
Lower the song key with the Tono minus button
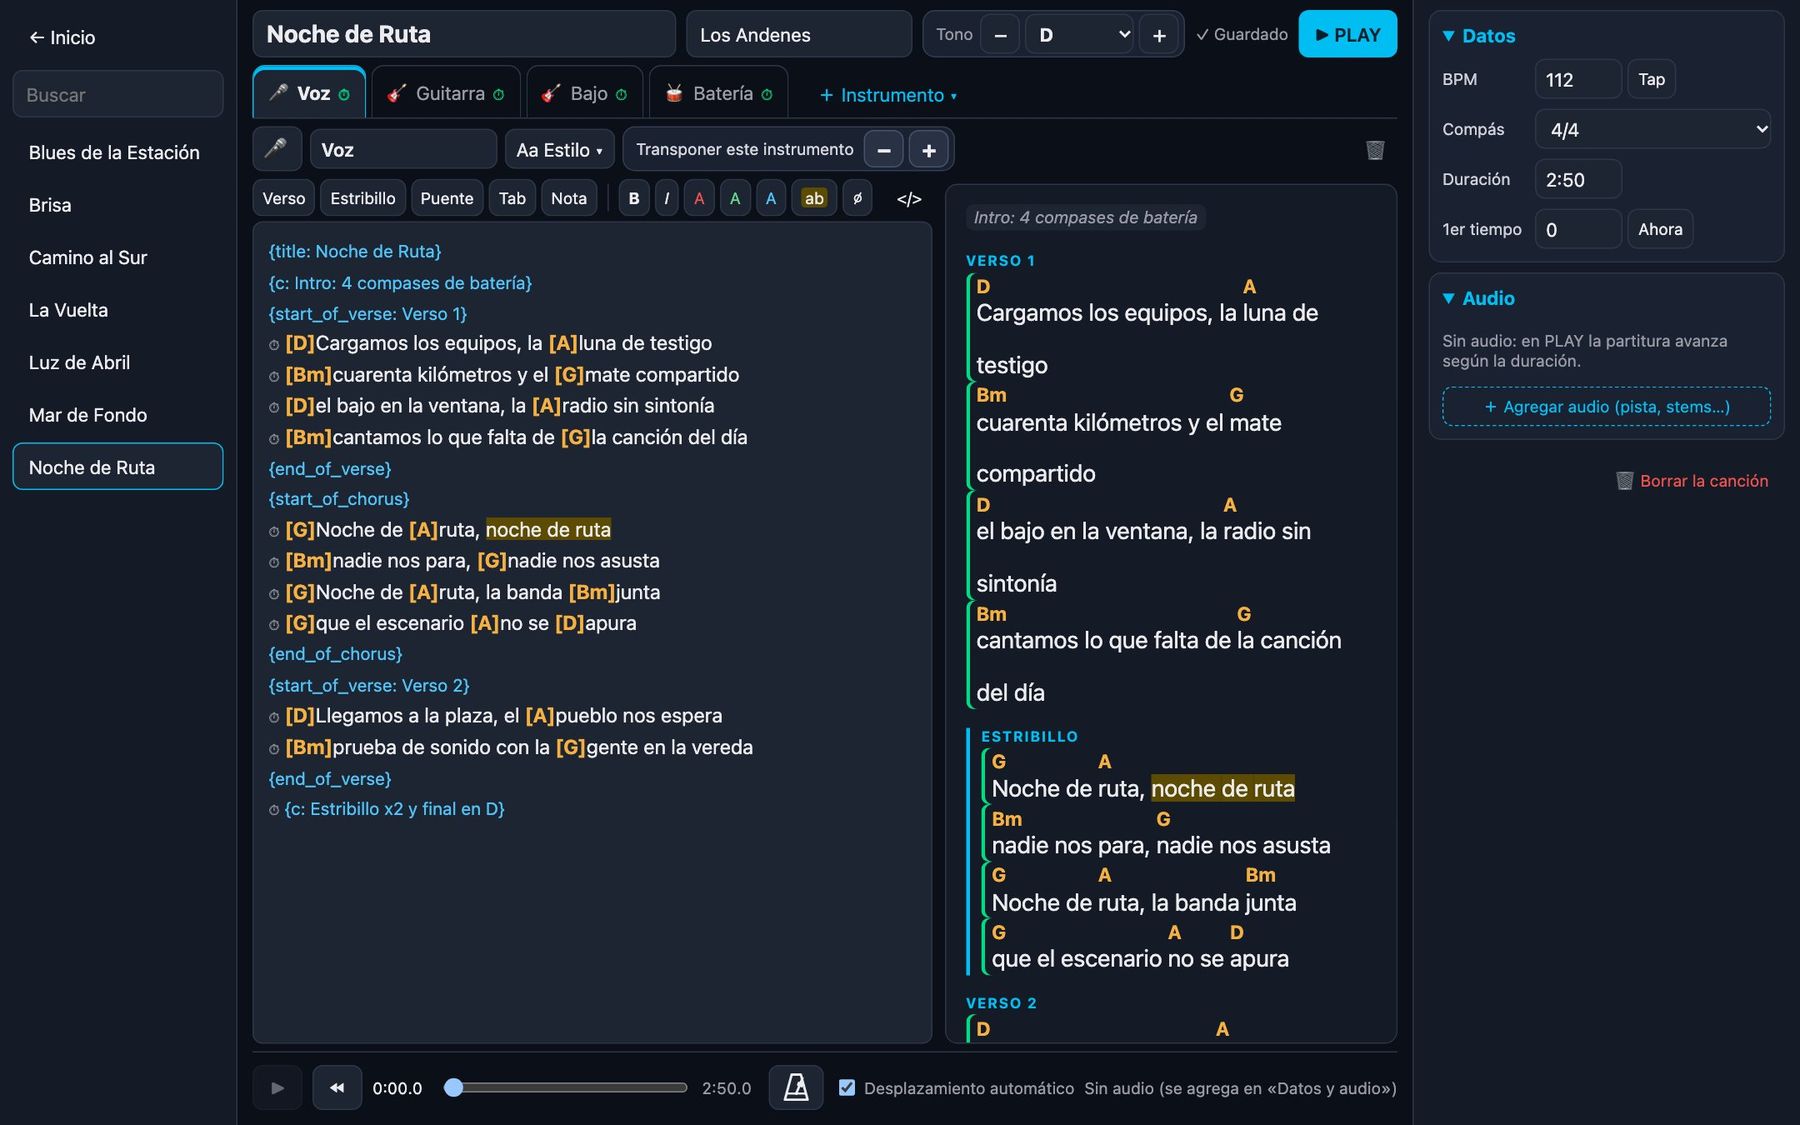pos(1000,35)
